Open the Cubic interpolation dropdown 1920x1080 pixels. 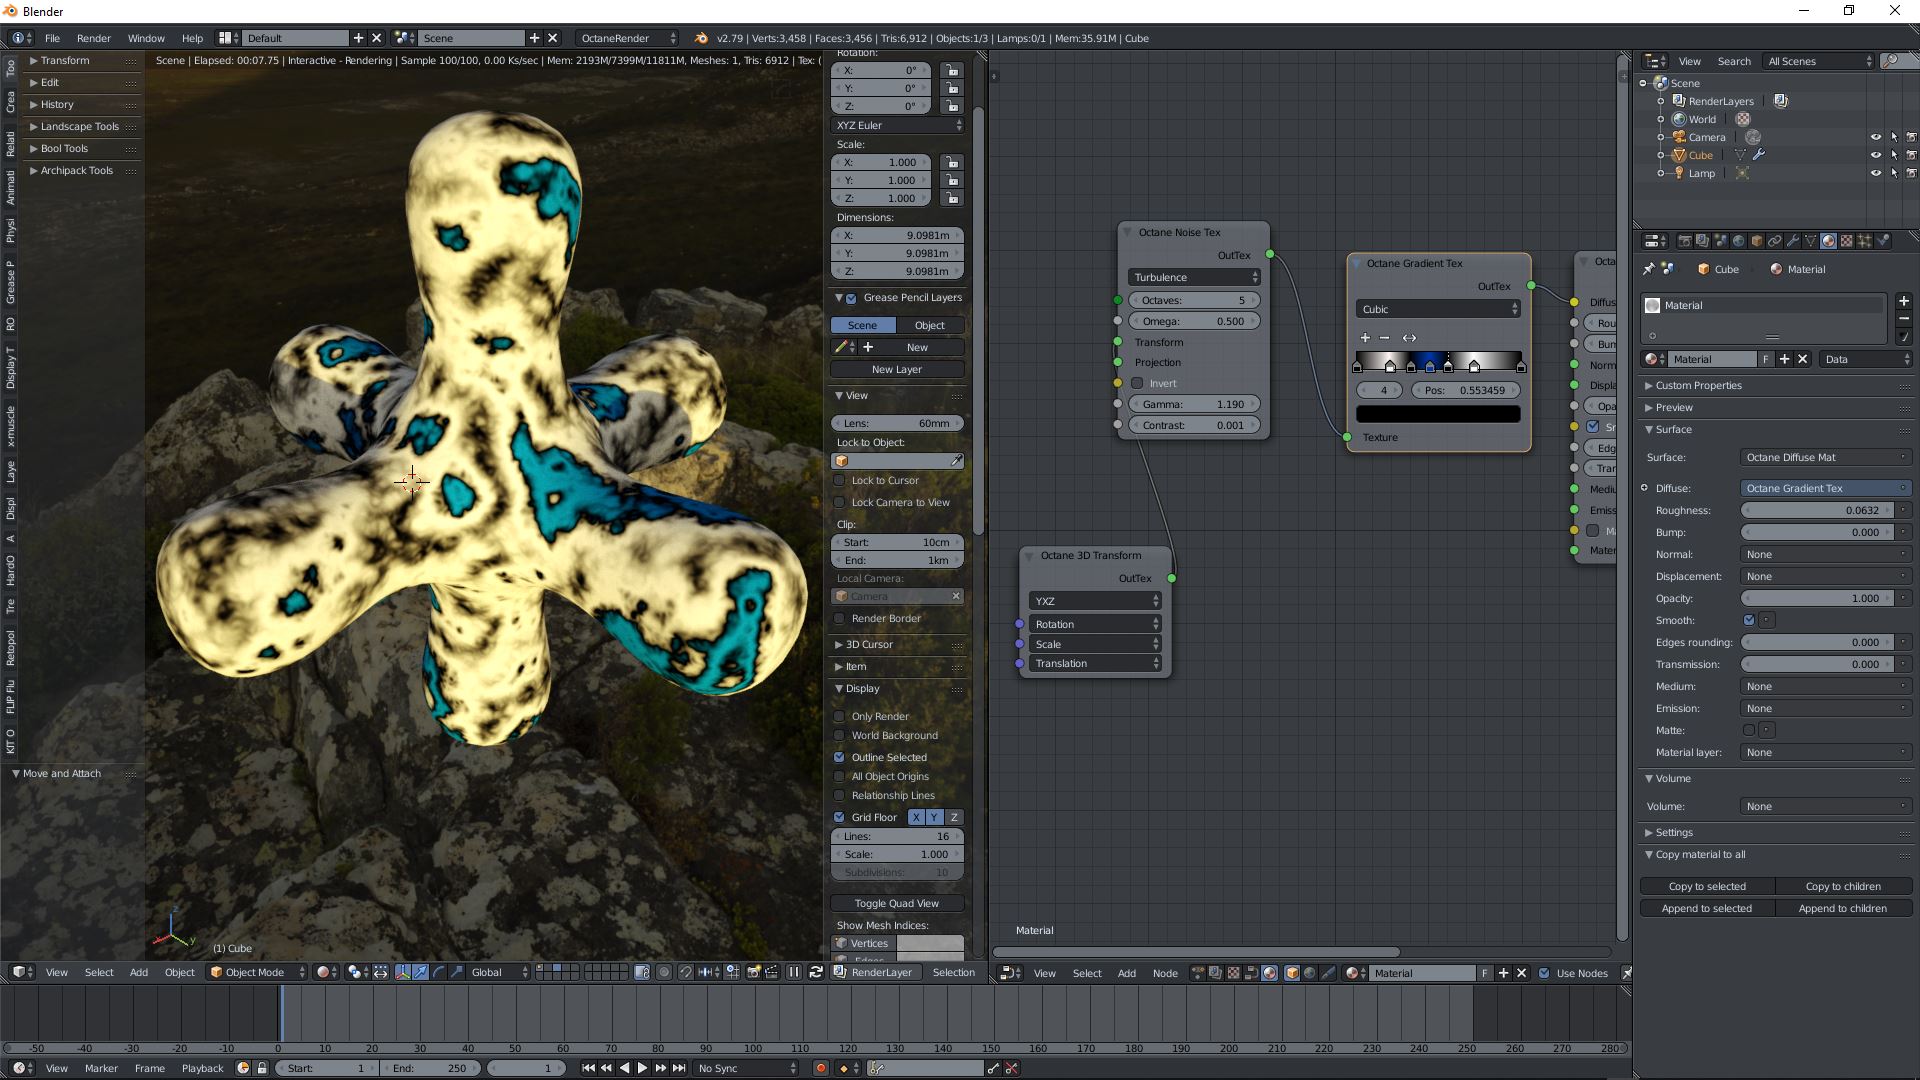tap(1438, 309)
